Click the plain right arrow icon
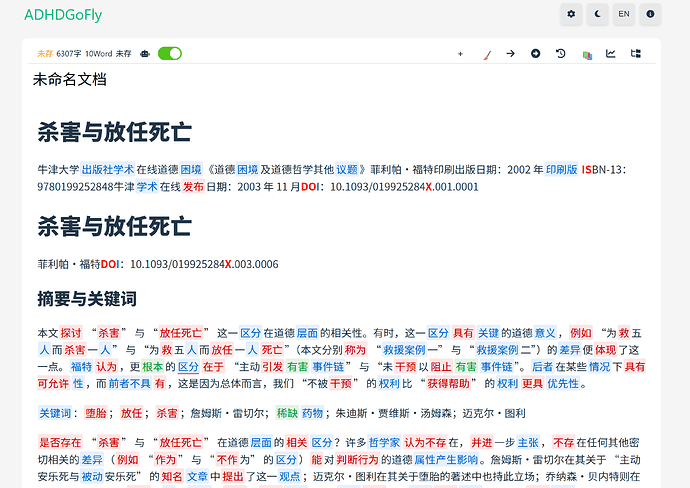This screenshot has height=488, width=690. 510,54
